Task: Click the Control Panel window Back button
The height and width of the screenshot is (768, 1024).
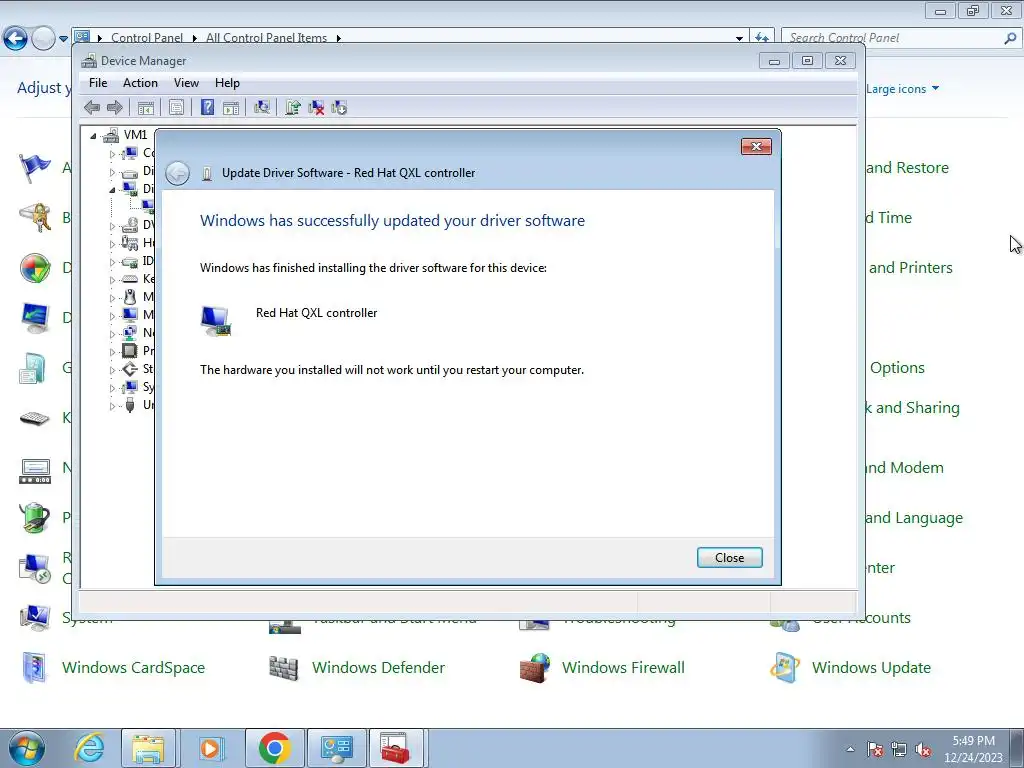Action: pos(16,38)
